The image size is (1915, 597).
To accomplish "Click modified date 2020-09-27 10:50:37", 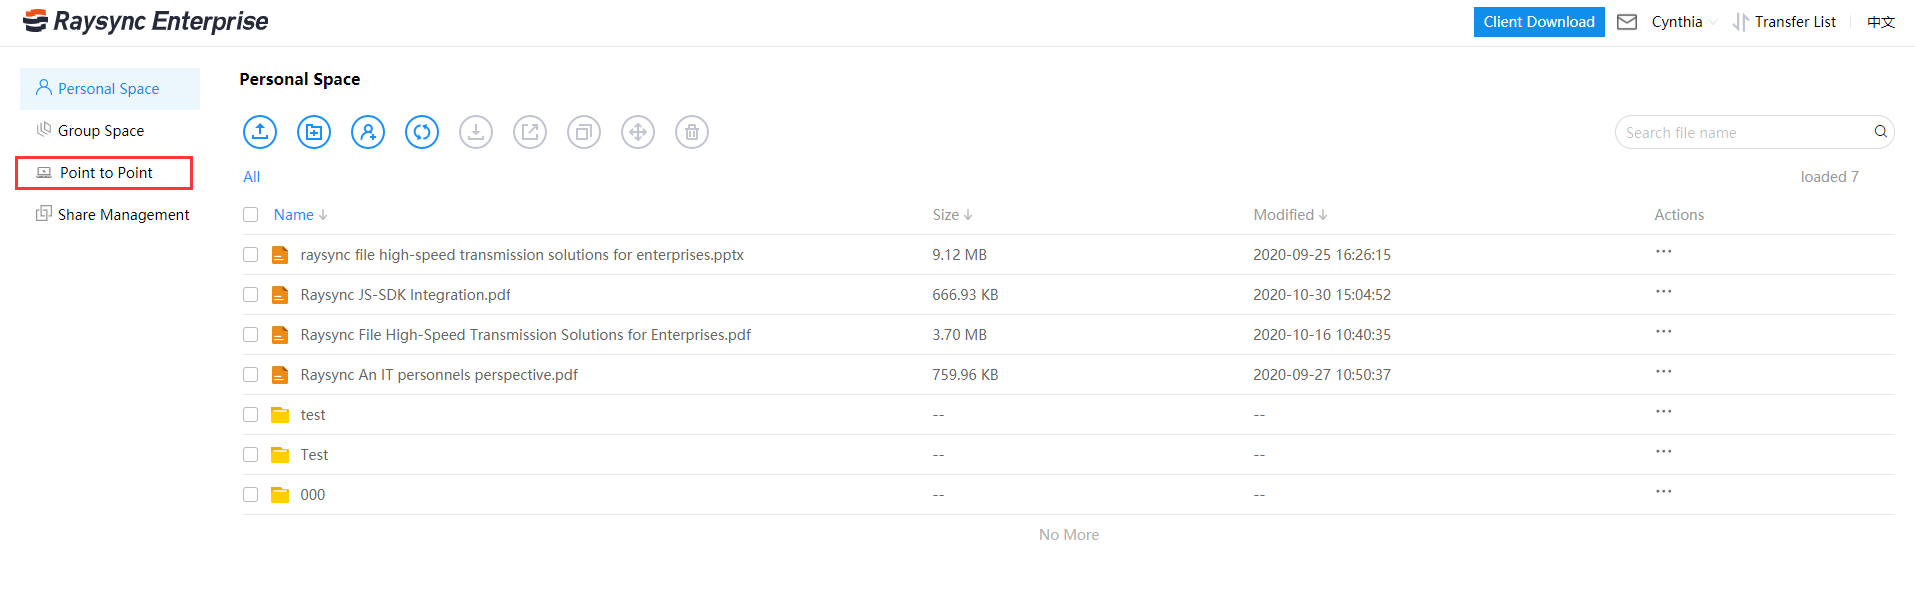I will point(1322,375).
